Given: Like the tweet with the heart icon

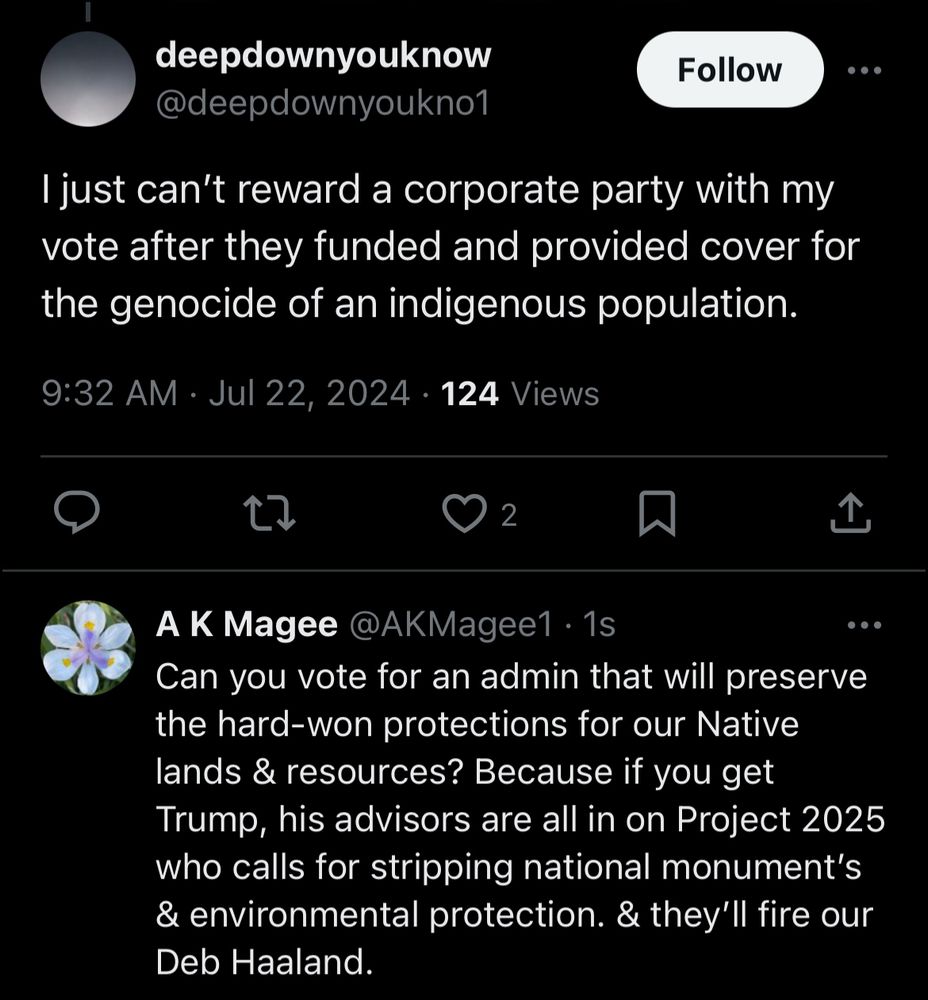Looking at the screenshot, I should (x=461, y=514).
